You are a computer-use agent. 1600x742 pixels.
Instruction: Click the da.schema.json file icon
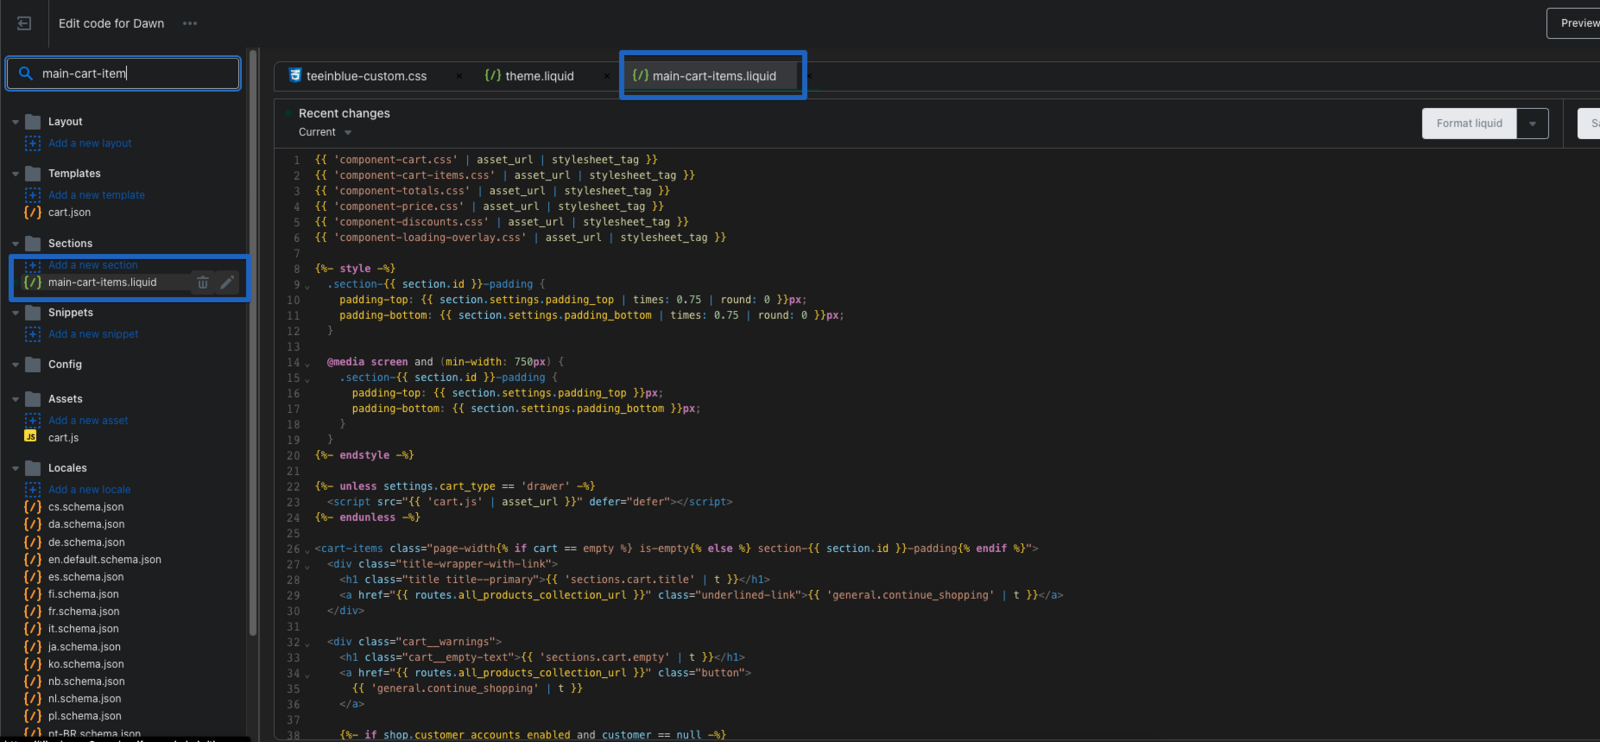[32, 524]
